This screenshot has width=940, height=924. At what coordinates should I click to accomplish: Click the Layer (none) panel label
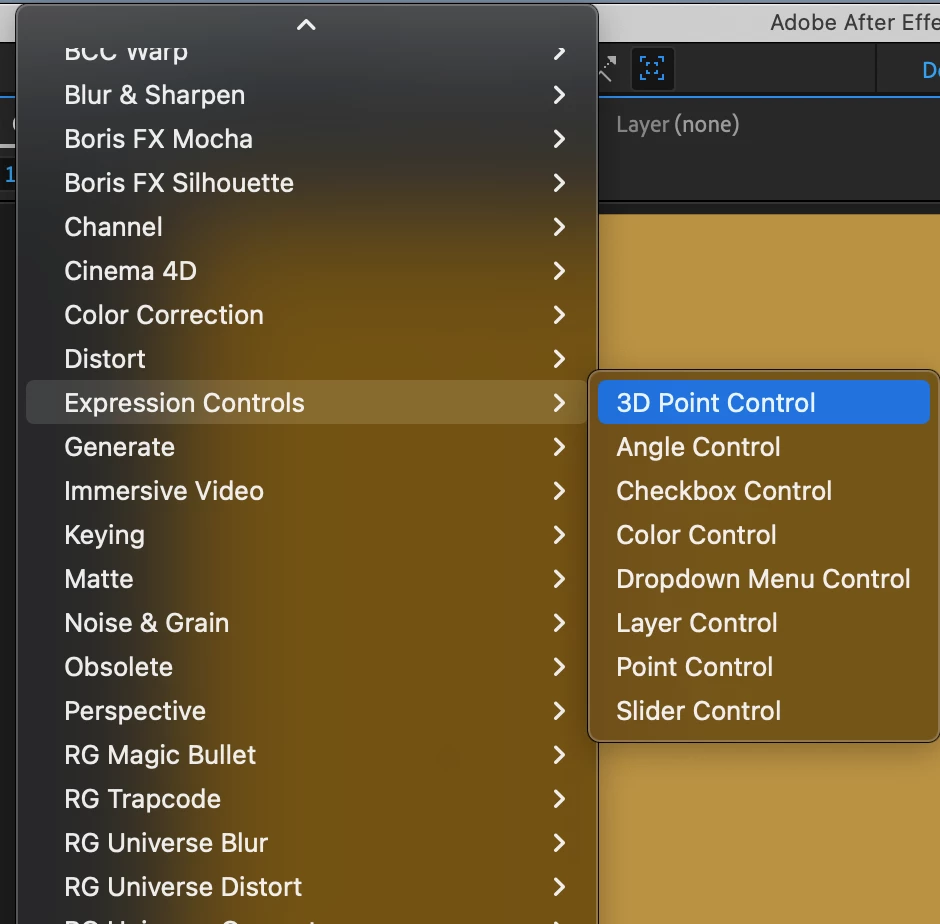[677, 125]
